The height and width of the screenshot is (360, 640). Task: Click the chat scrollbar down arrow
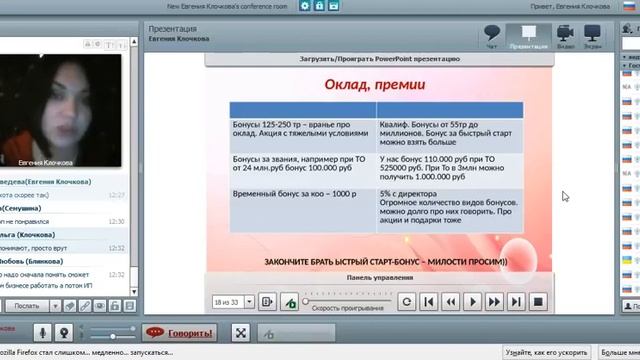pyautogui.click(x=134, y=292)
